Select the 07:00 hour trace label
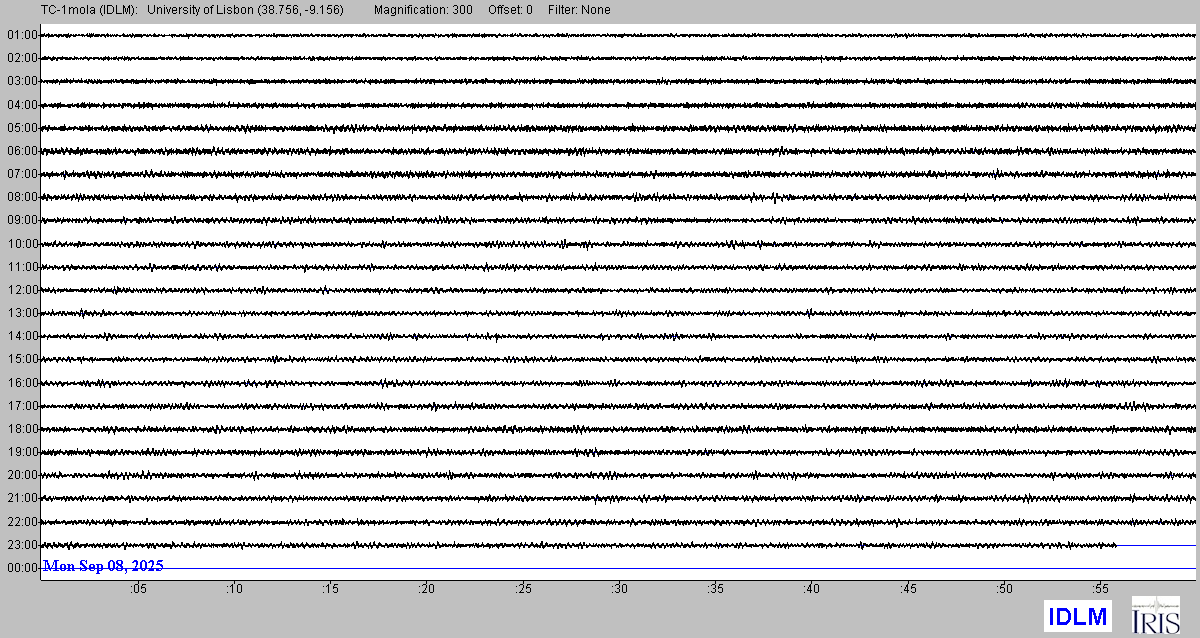 (x=22, y=174)
